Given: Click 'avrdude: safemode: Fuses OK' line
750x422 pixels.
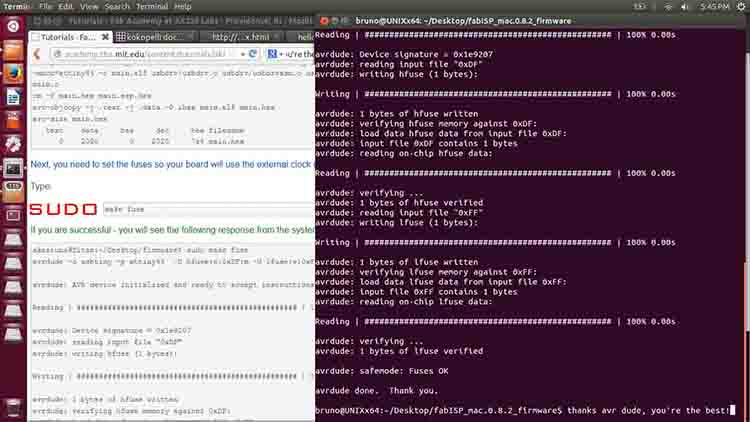Looking at the screenshot, I should click(x=382, y=371).
